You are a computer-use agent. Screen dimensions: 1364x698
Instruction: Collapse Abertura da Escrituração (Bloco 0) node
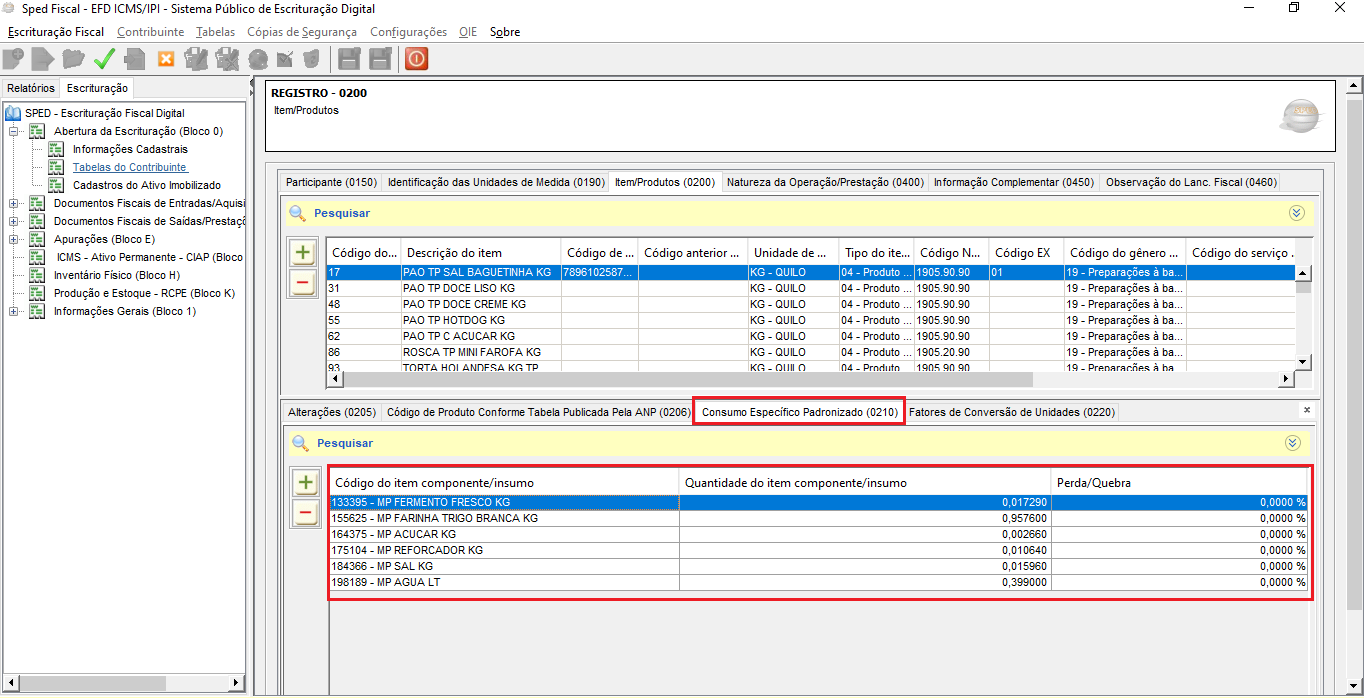(x=14, y=131)
